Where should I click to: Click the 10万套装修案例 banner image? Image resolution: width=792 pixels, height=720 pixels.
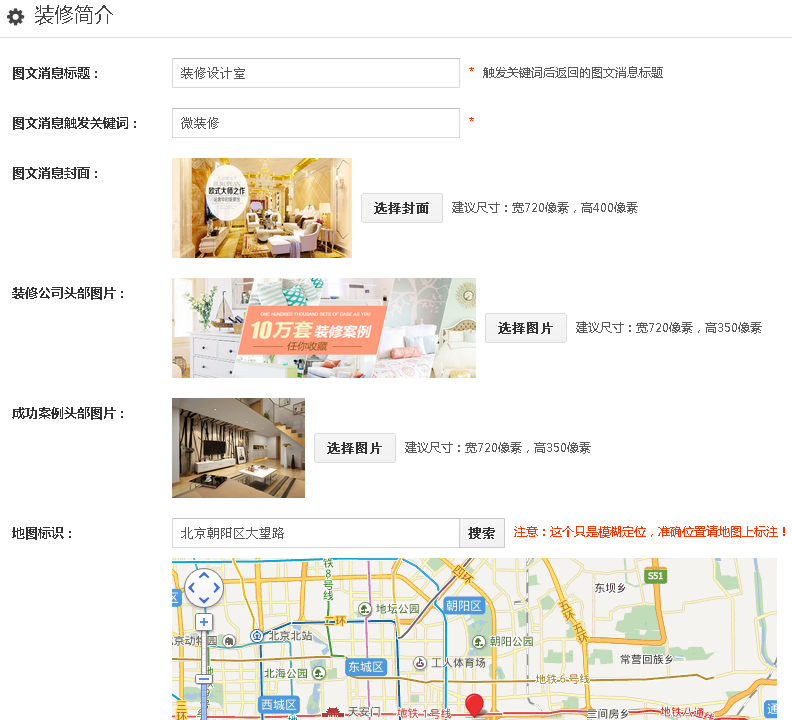(323, 328)
